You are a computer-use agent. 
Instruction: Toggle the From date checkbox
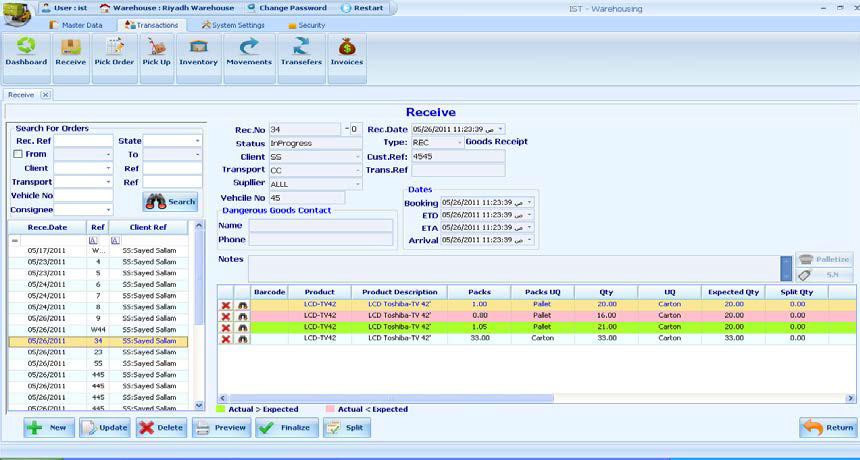click(x=17, y=155)
